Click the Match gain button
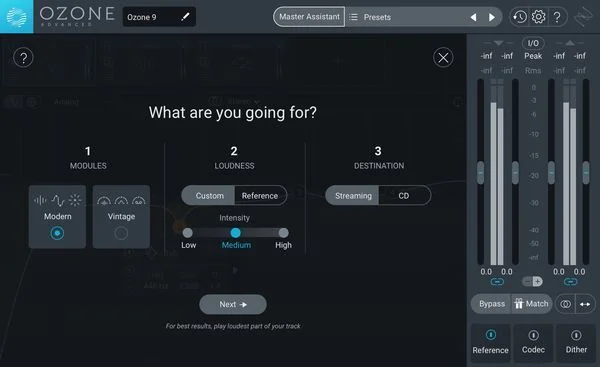 pos(532,304)
